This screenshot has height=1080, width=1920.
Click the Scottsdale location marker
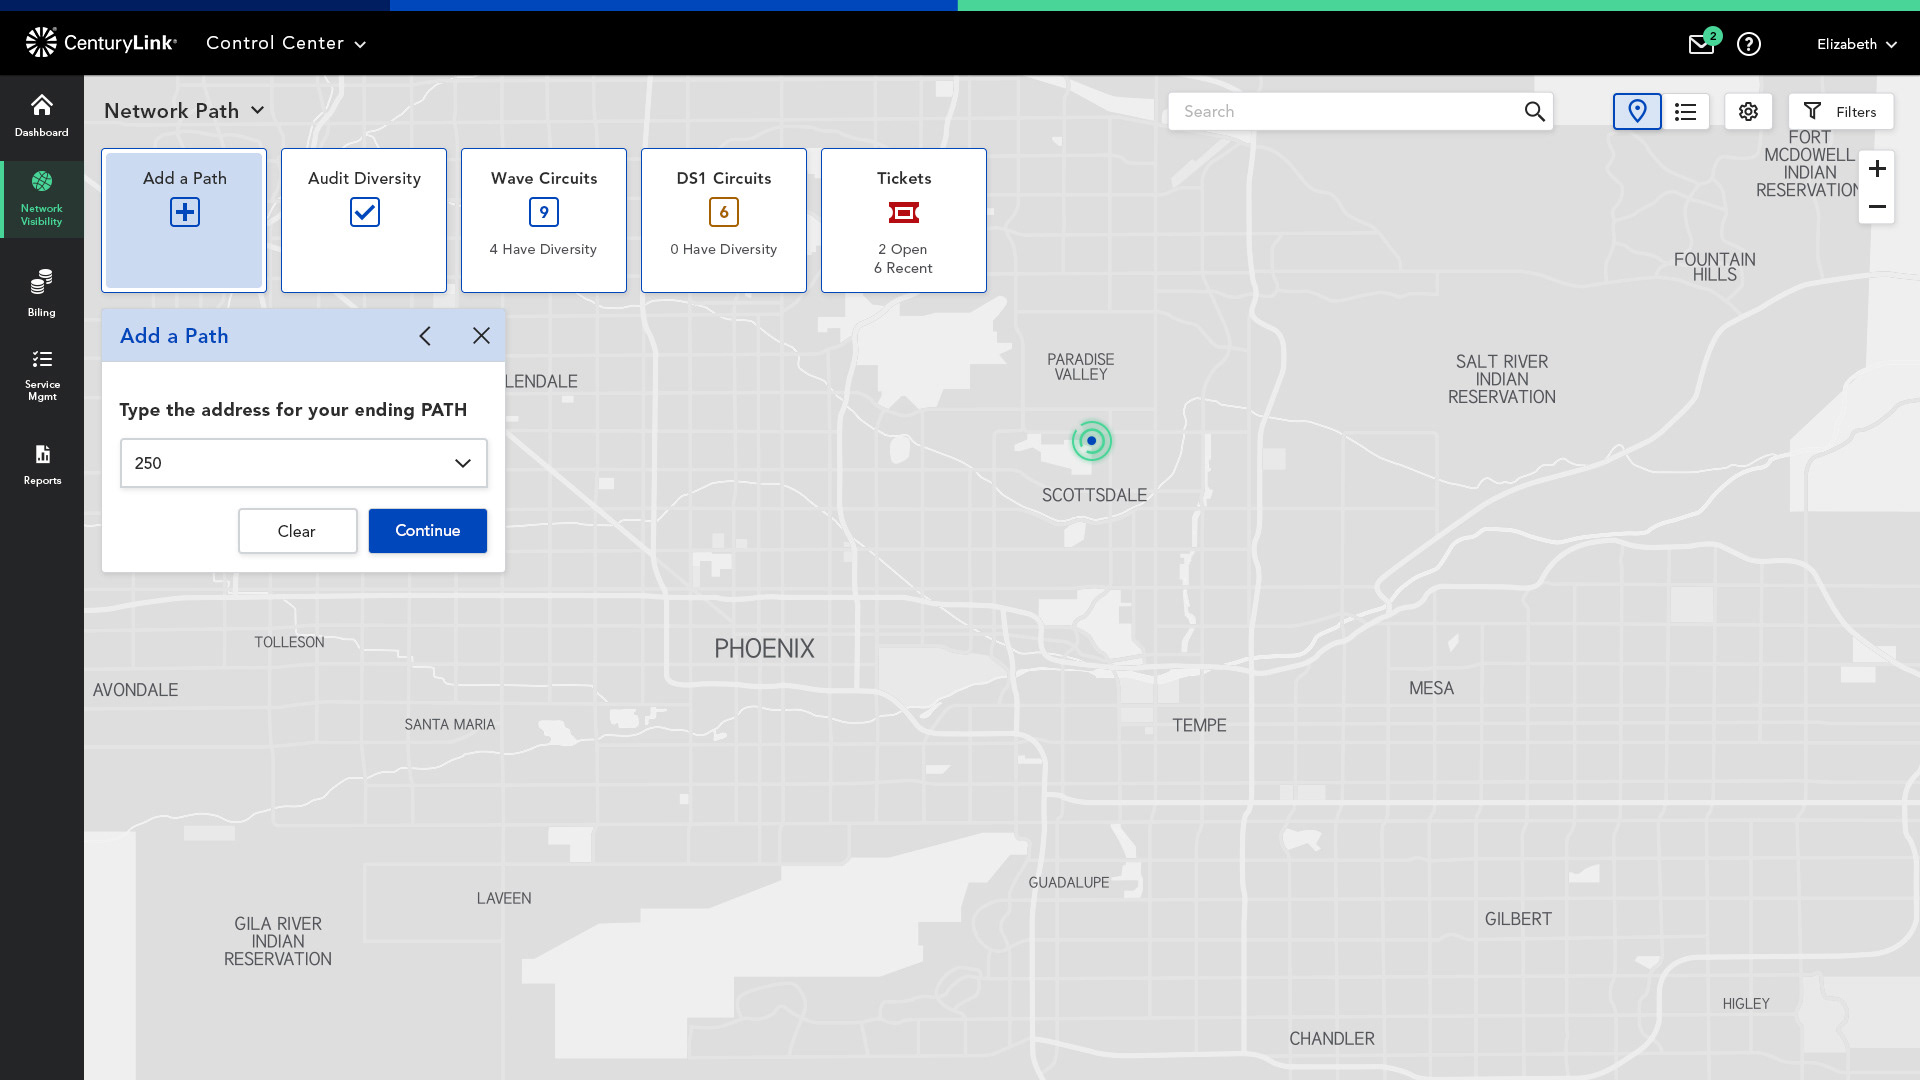click(1092, 441)
